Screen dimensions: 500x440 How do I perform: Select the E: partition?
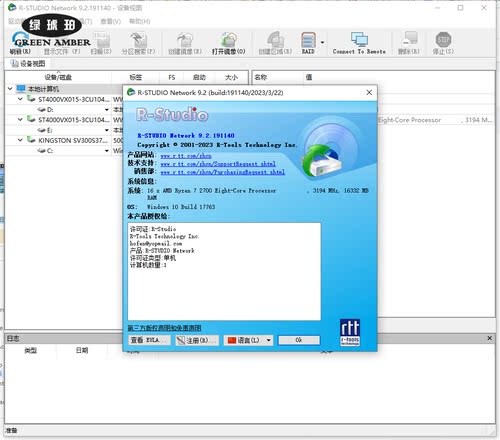point(50,130)
